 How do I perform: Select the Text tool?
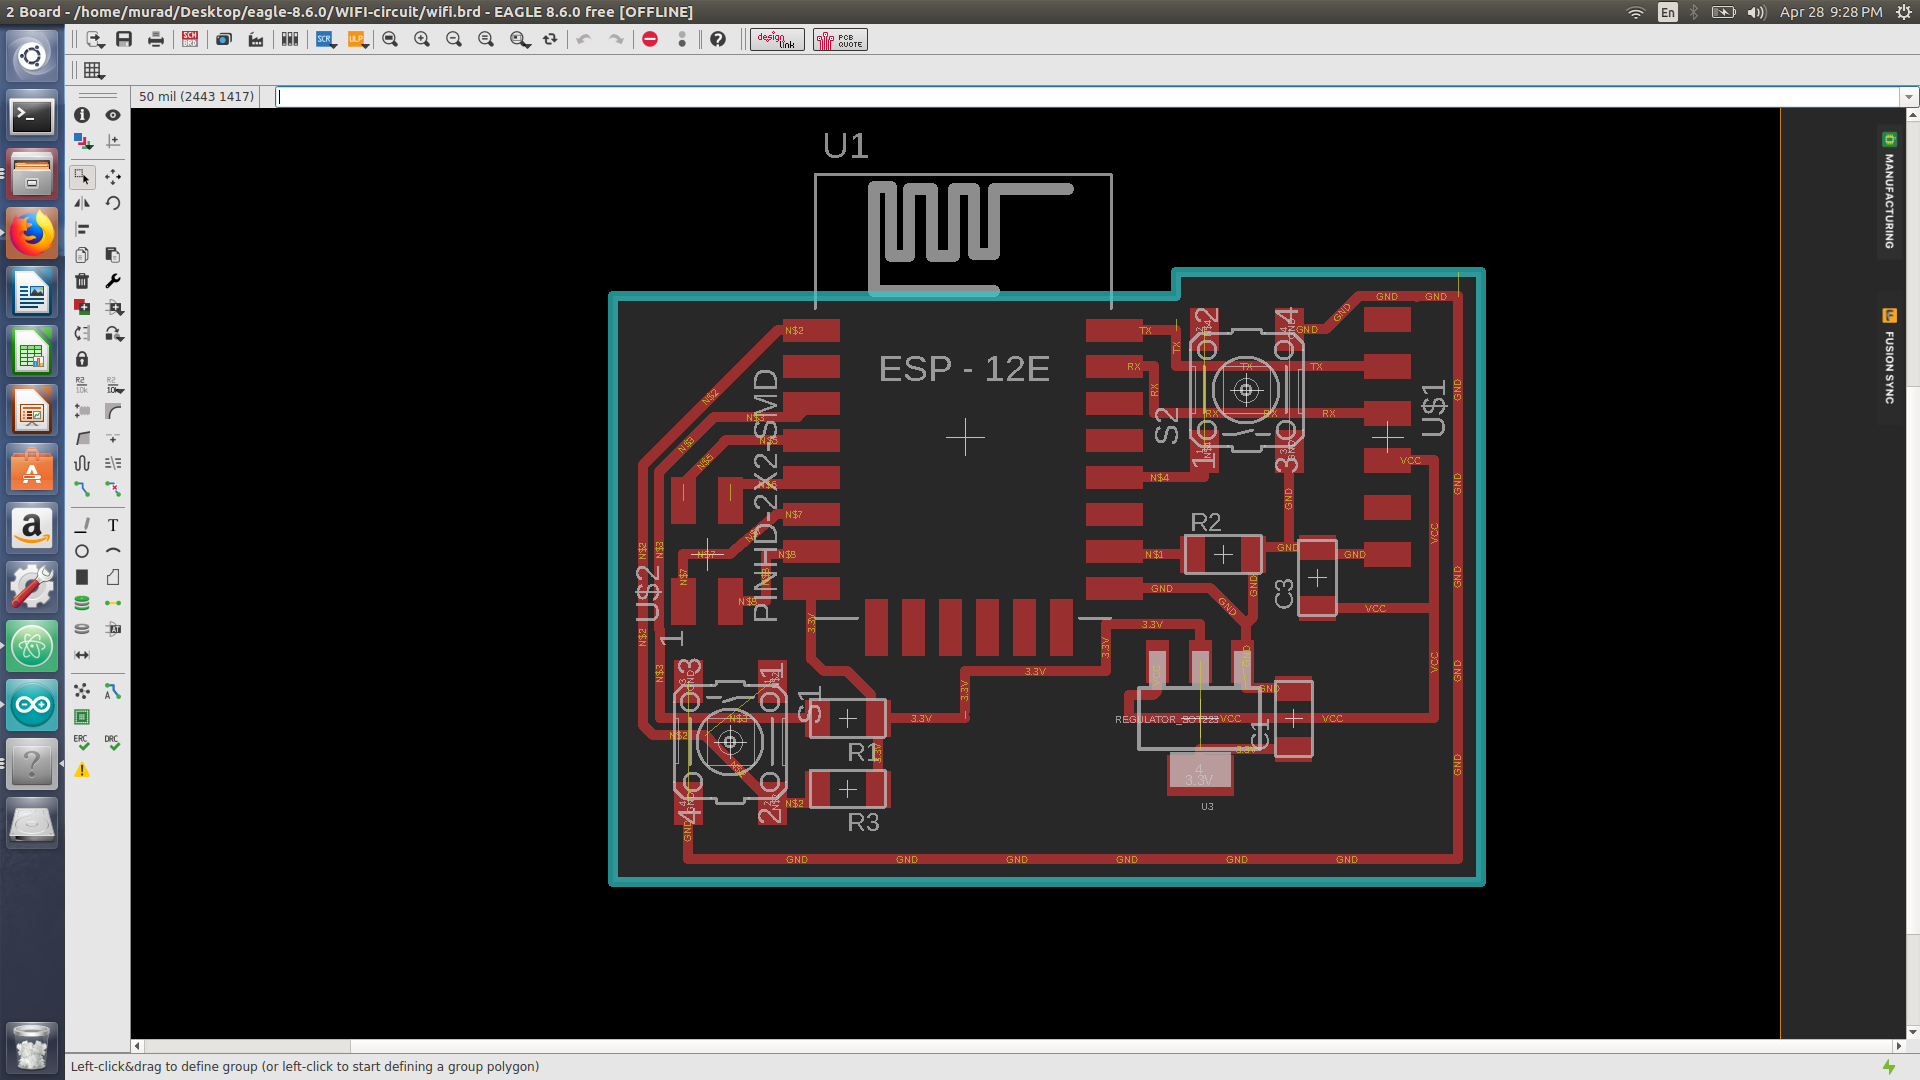point(113,525)
